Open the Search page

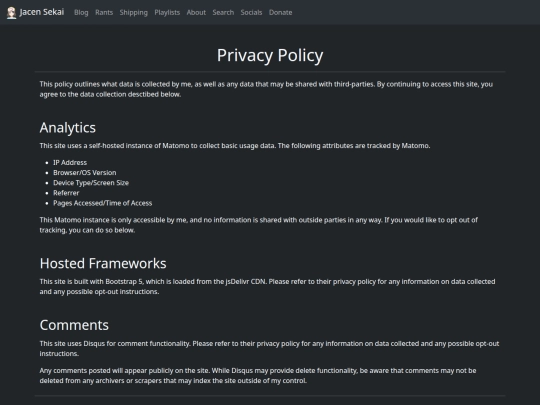pos(223,12)
